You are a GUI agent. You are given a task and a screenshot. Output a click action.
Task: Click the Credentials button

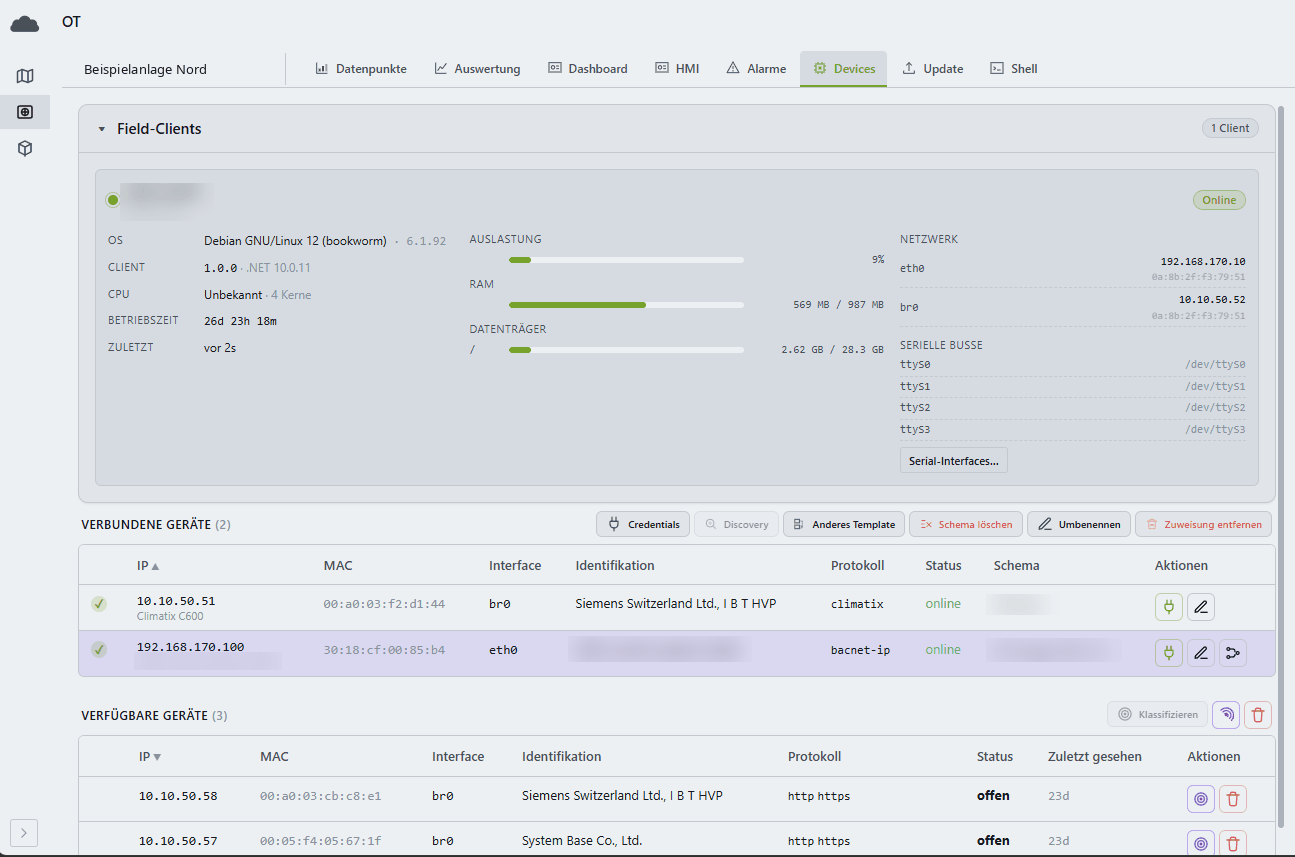[x=643, y=524]
